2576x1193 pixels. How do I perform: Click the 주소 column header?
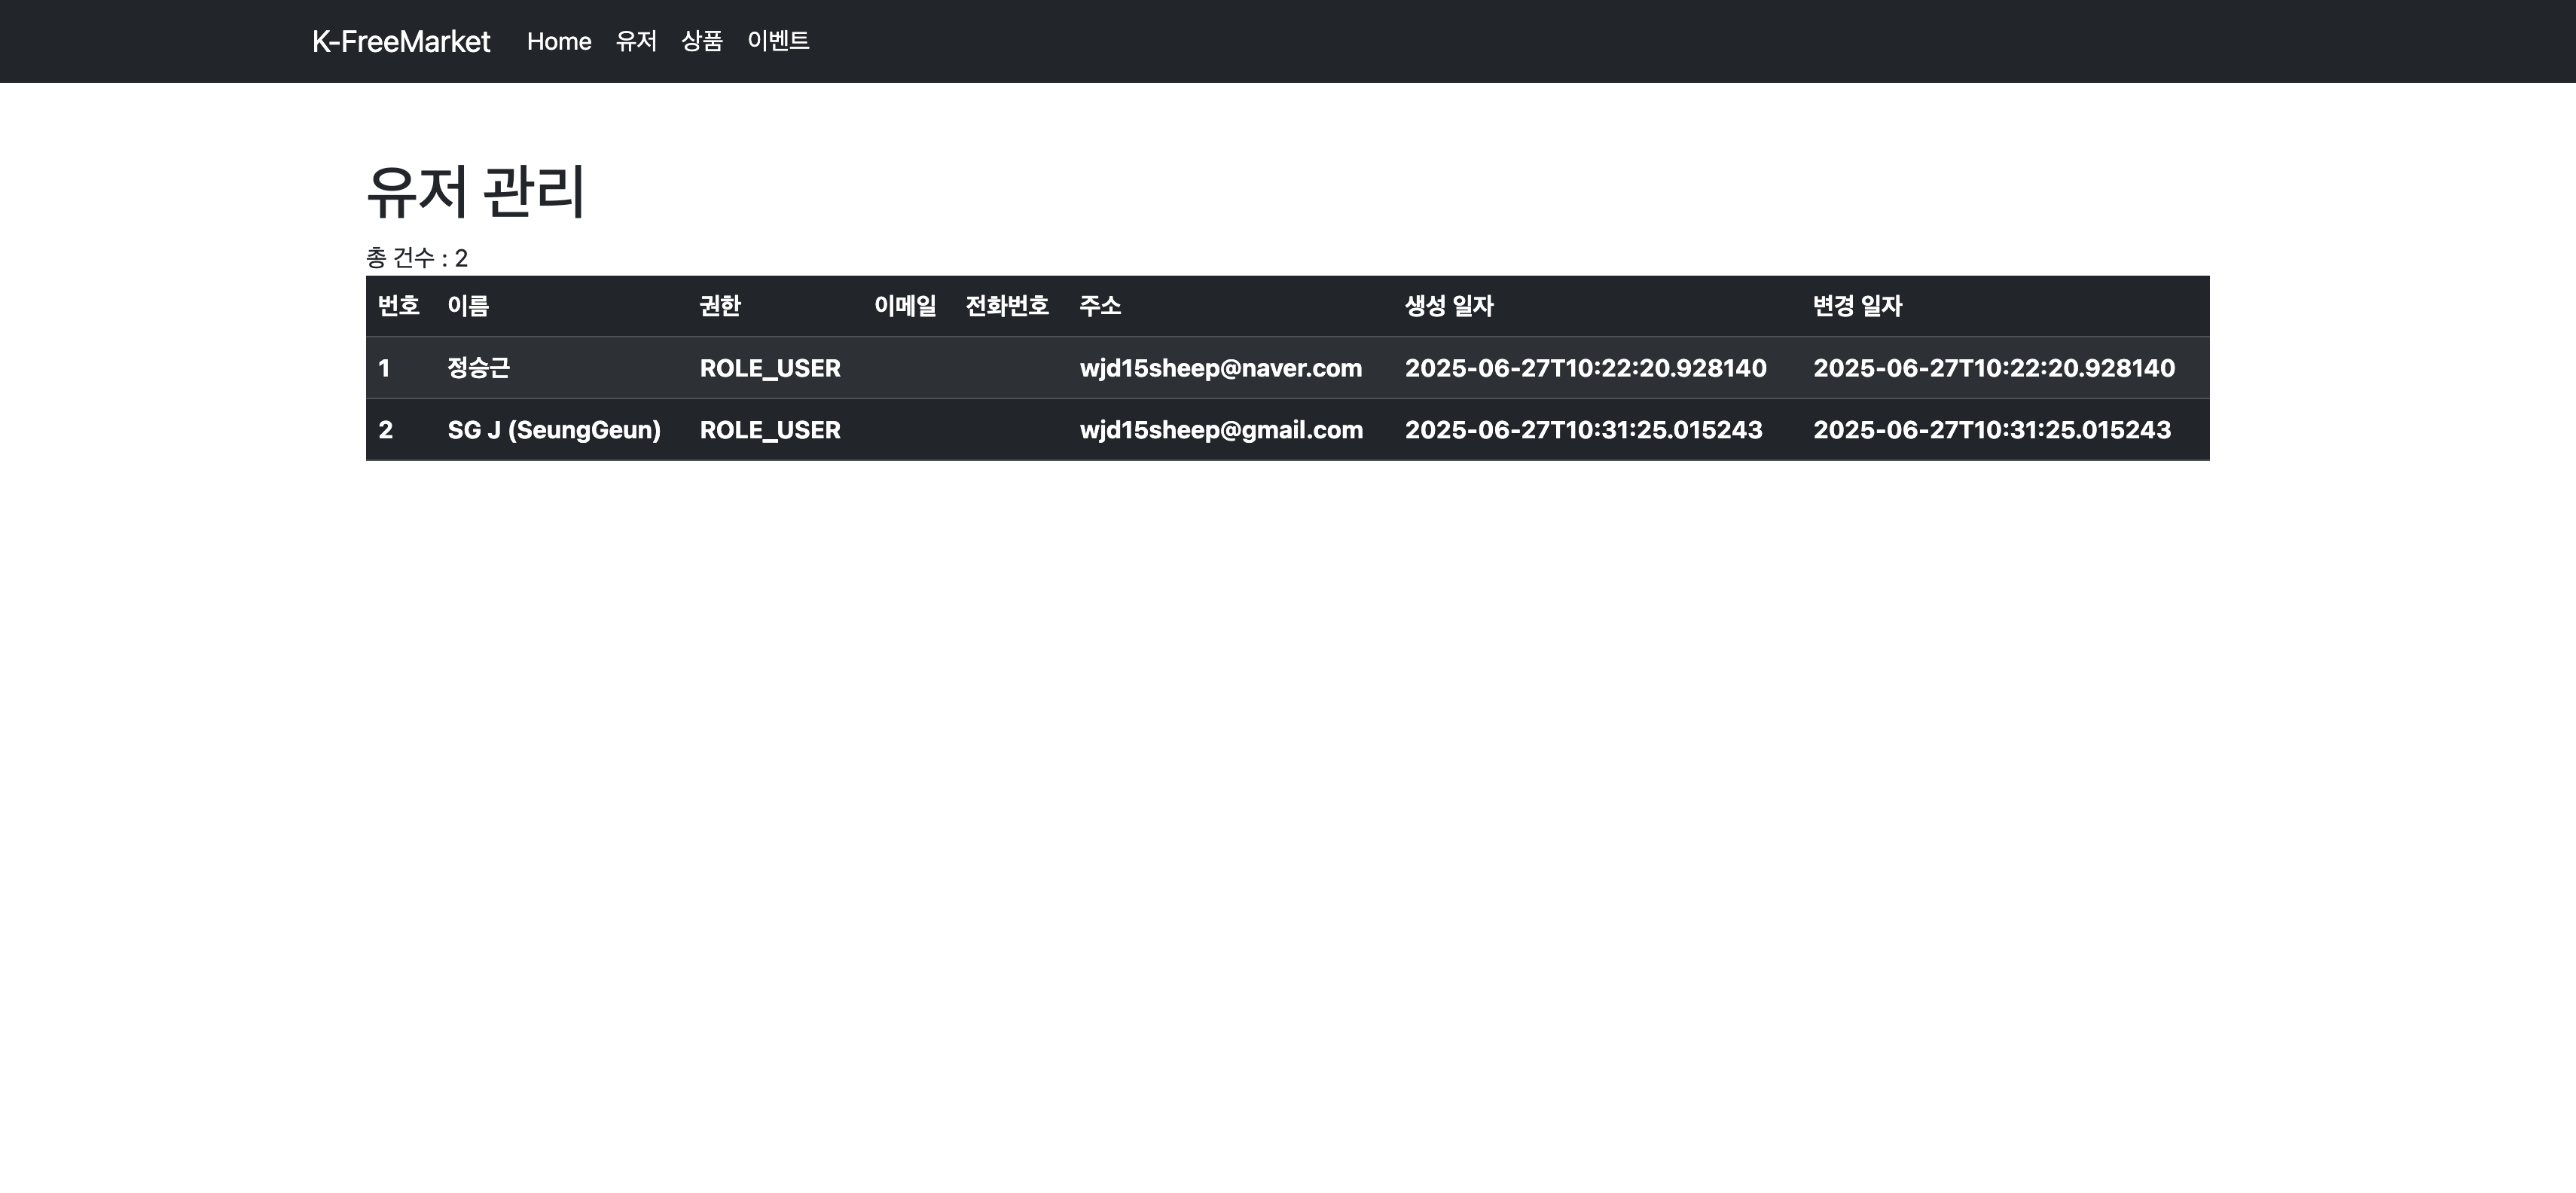[x=1100, y=306]
